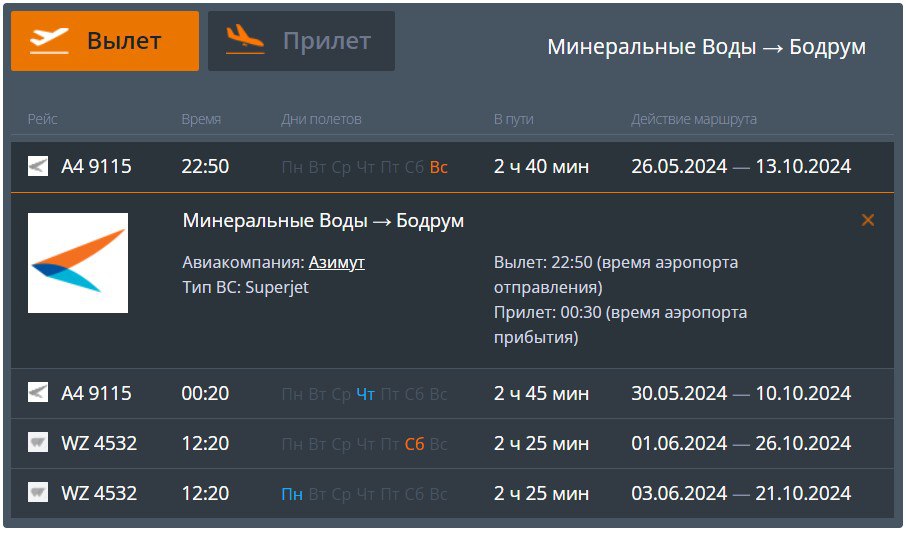
Task: Click the Время column header
Action: tap(201, 119)
